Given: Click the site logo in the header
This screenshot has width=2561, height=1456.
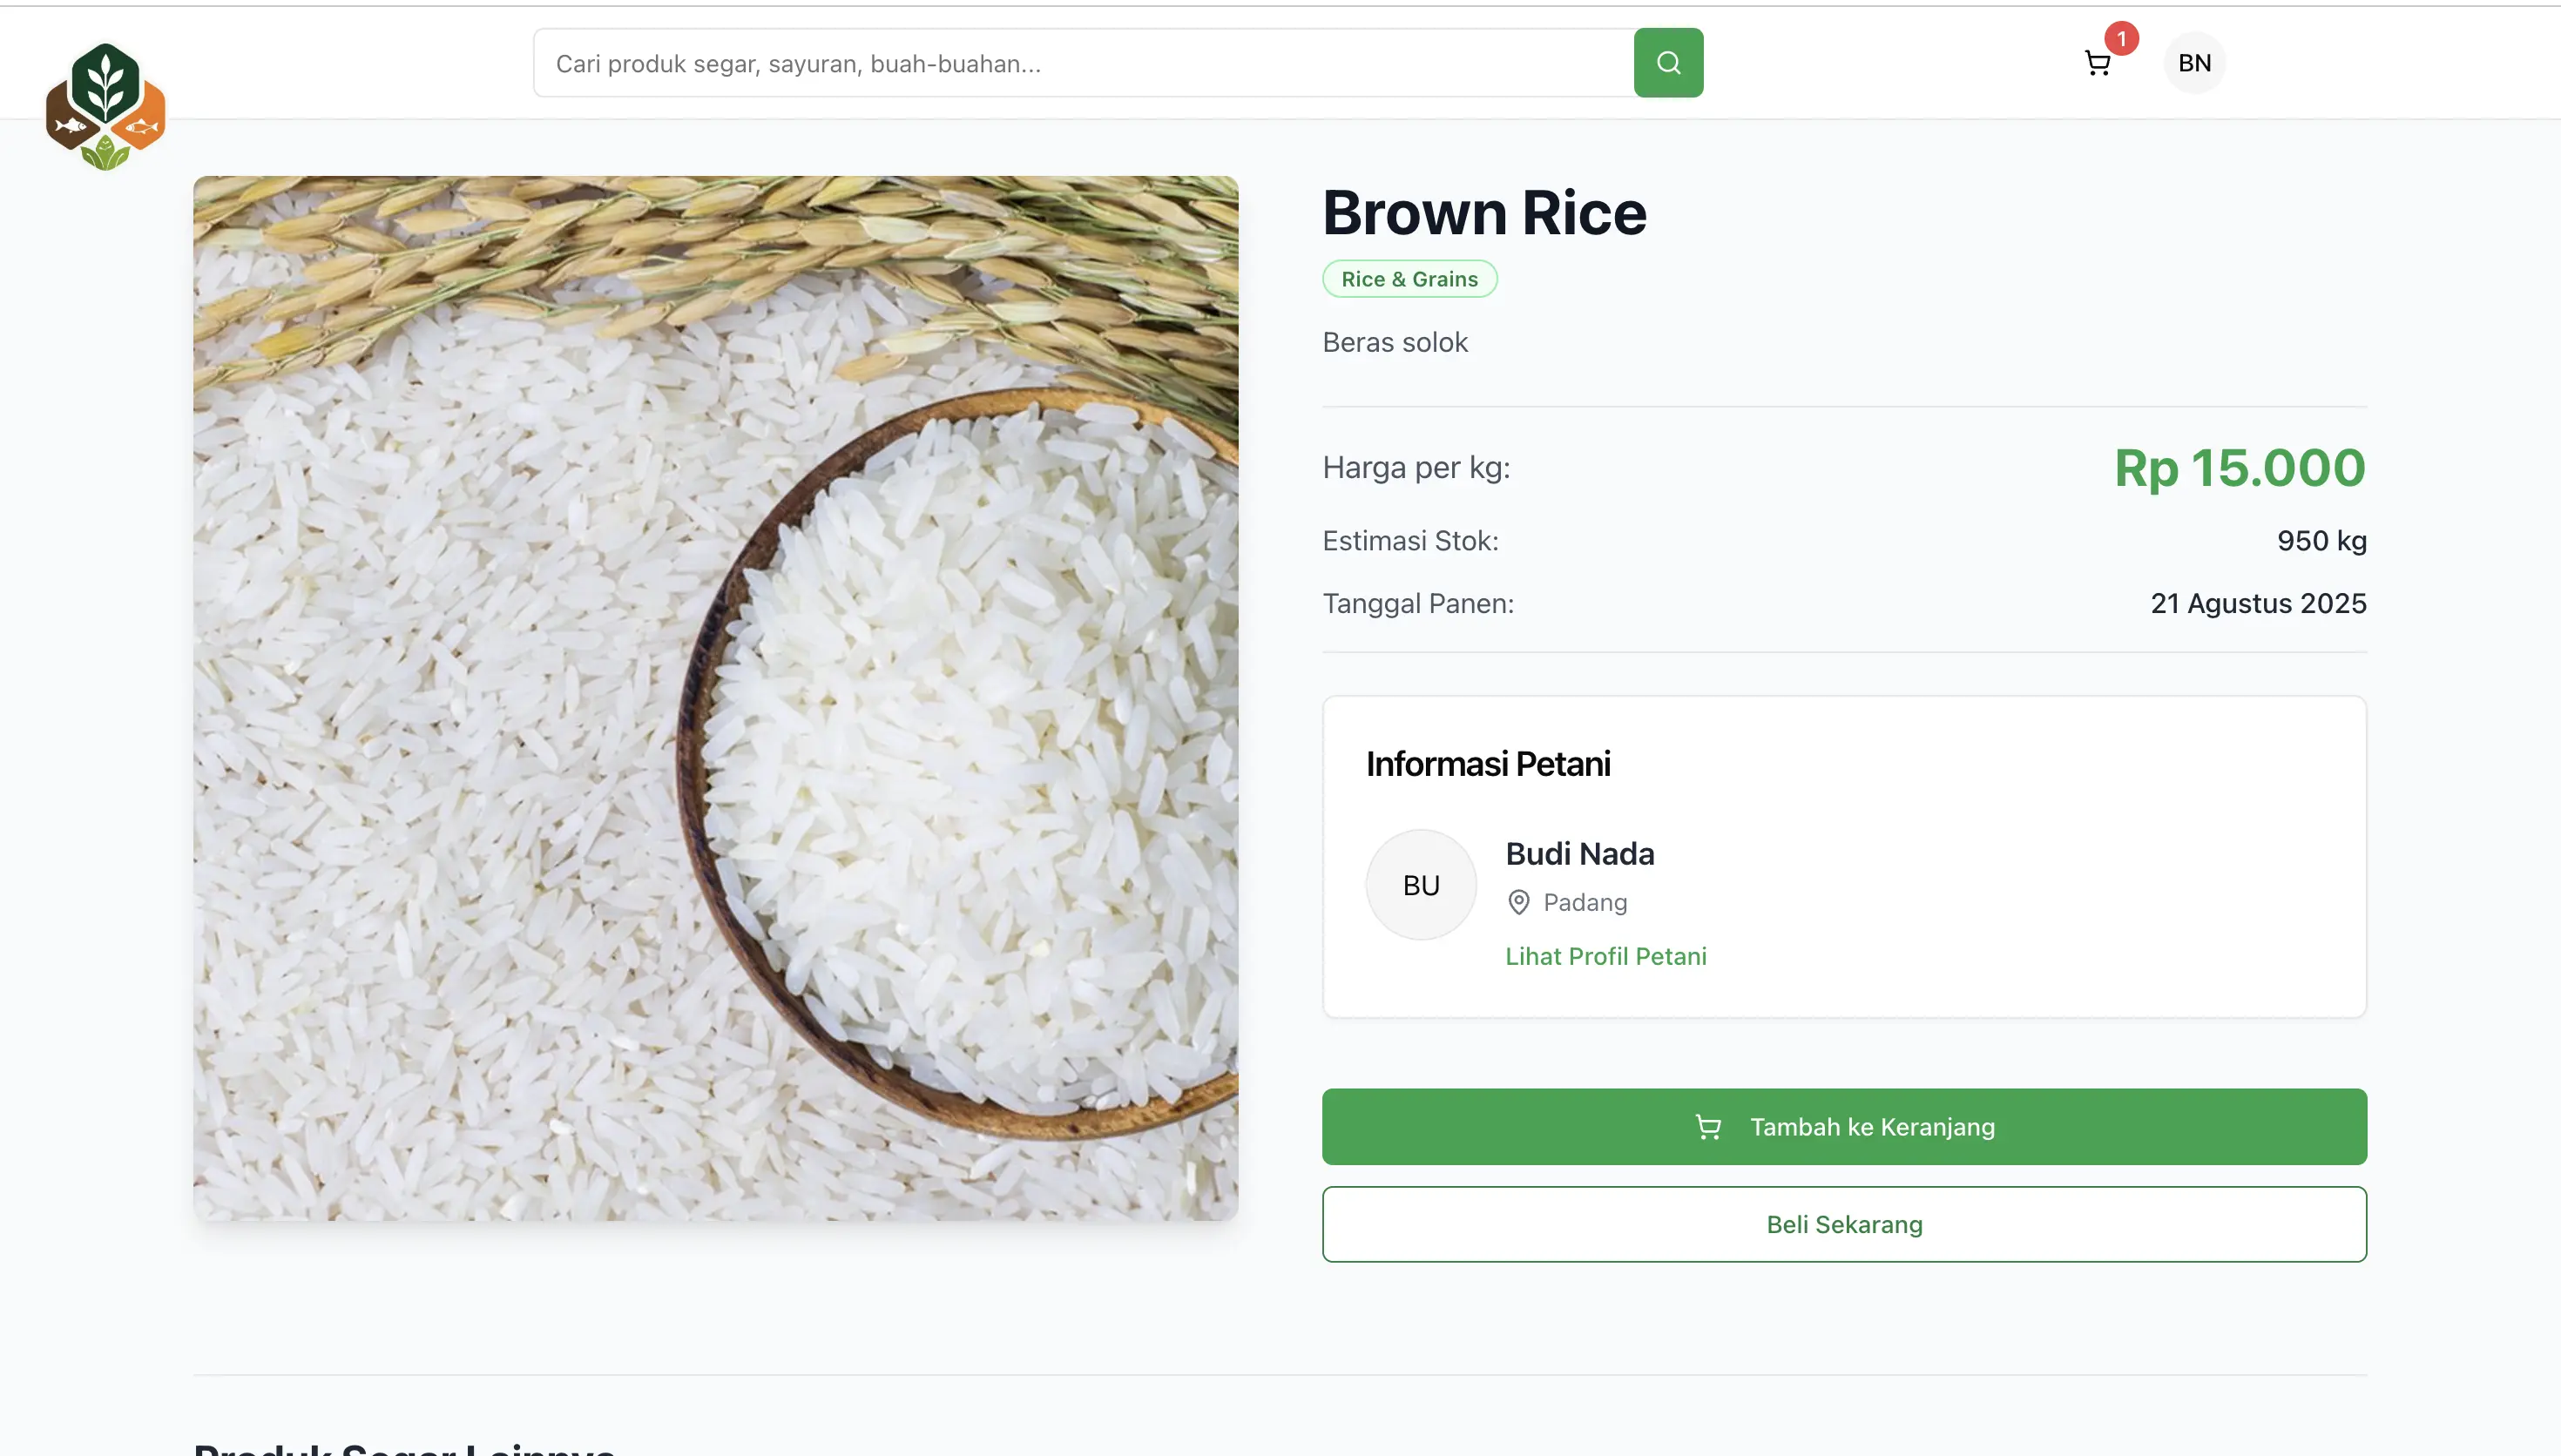Looking at the screenshot, I should click(x=105, y=105).
